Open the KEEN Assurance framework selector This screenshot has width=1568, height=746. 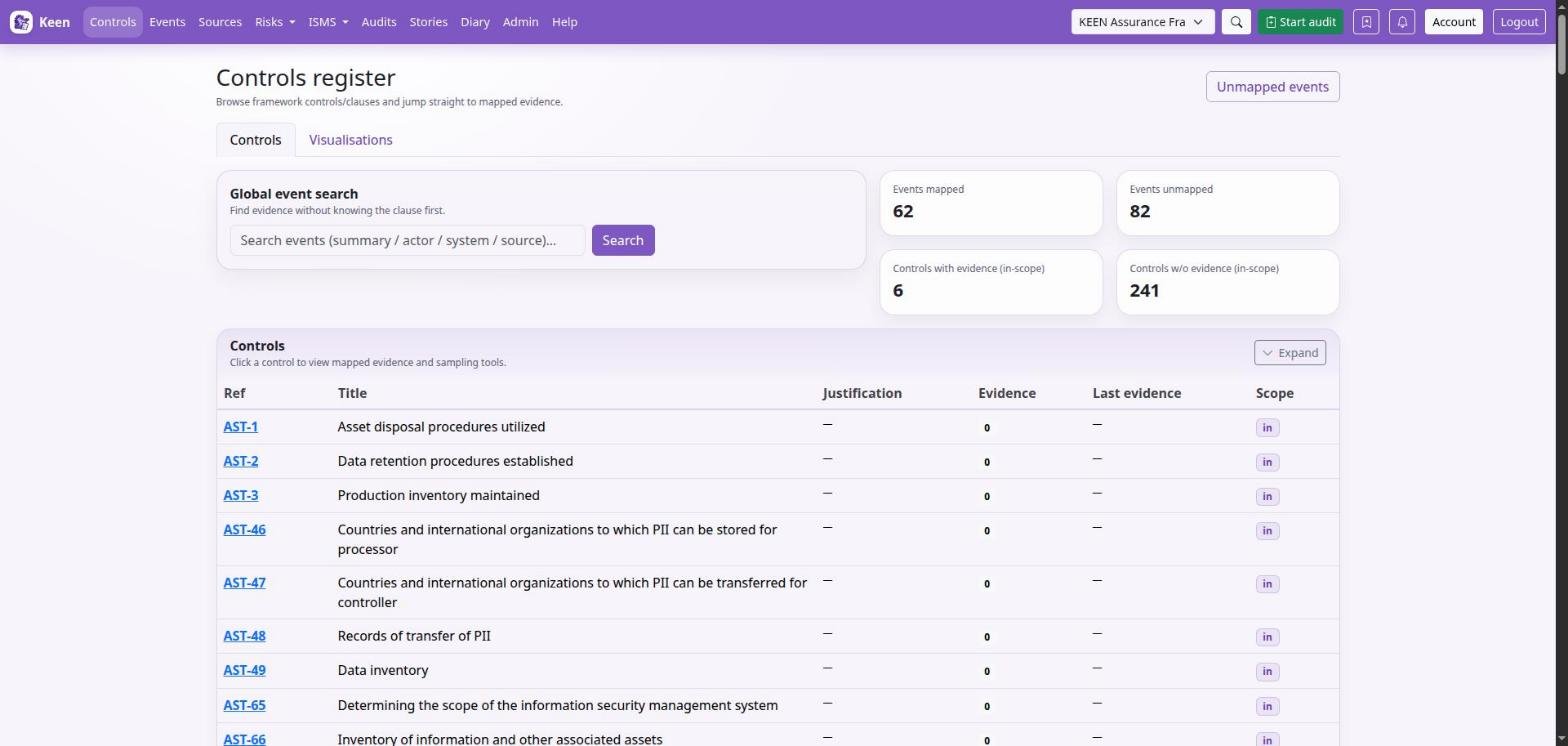[x=1143, y=22]
